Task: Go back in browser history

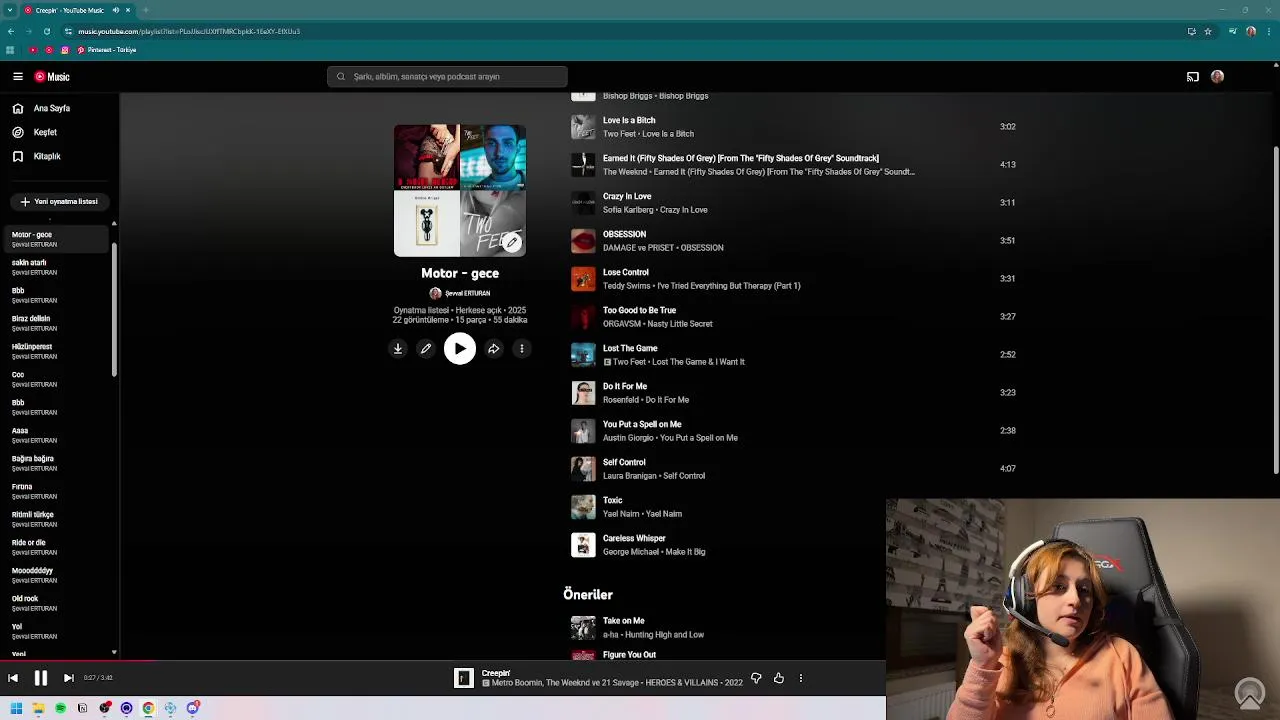Action: 10,31
